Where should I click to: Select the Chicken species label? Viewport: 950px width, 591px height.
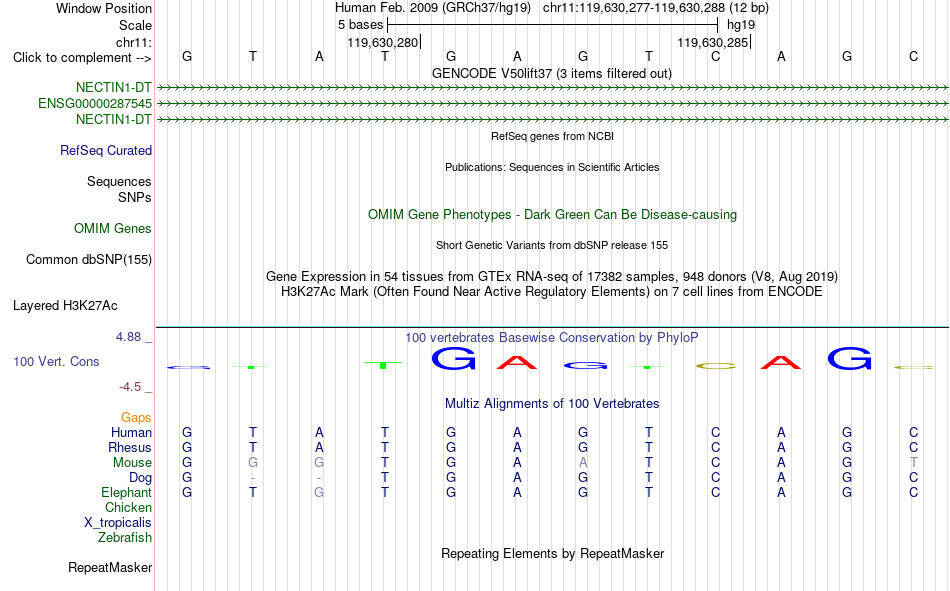click(x=128, y=507)
